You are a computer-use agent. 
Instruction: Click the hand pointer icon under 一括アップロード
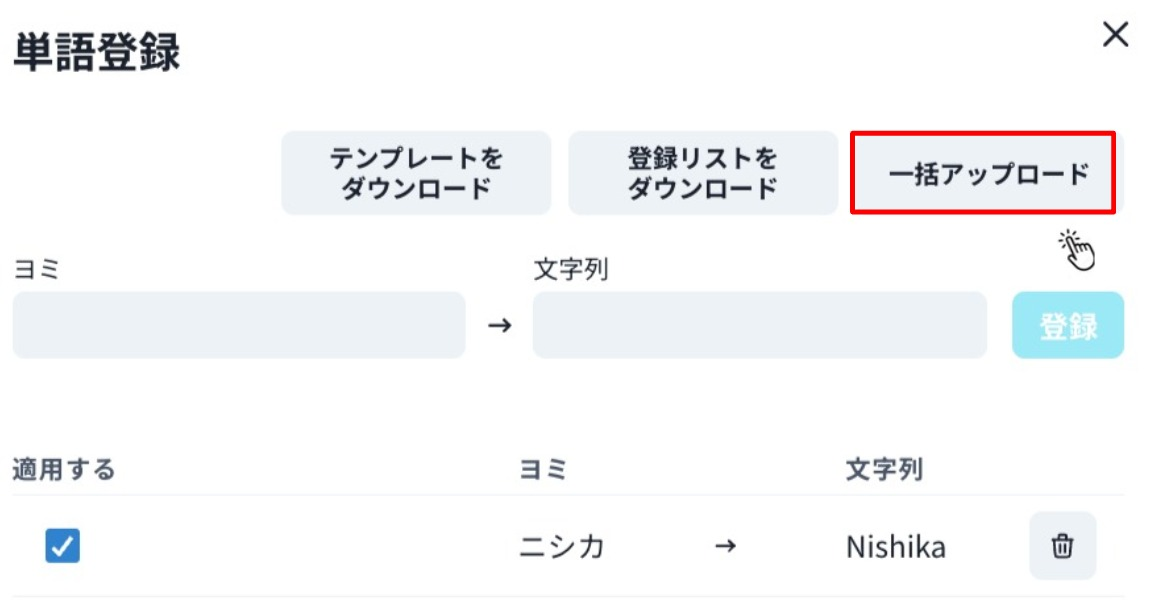pyautogui.click(x=1078, y=250)
